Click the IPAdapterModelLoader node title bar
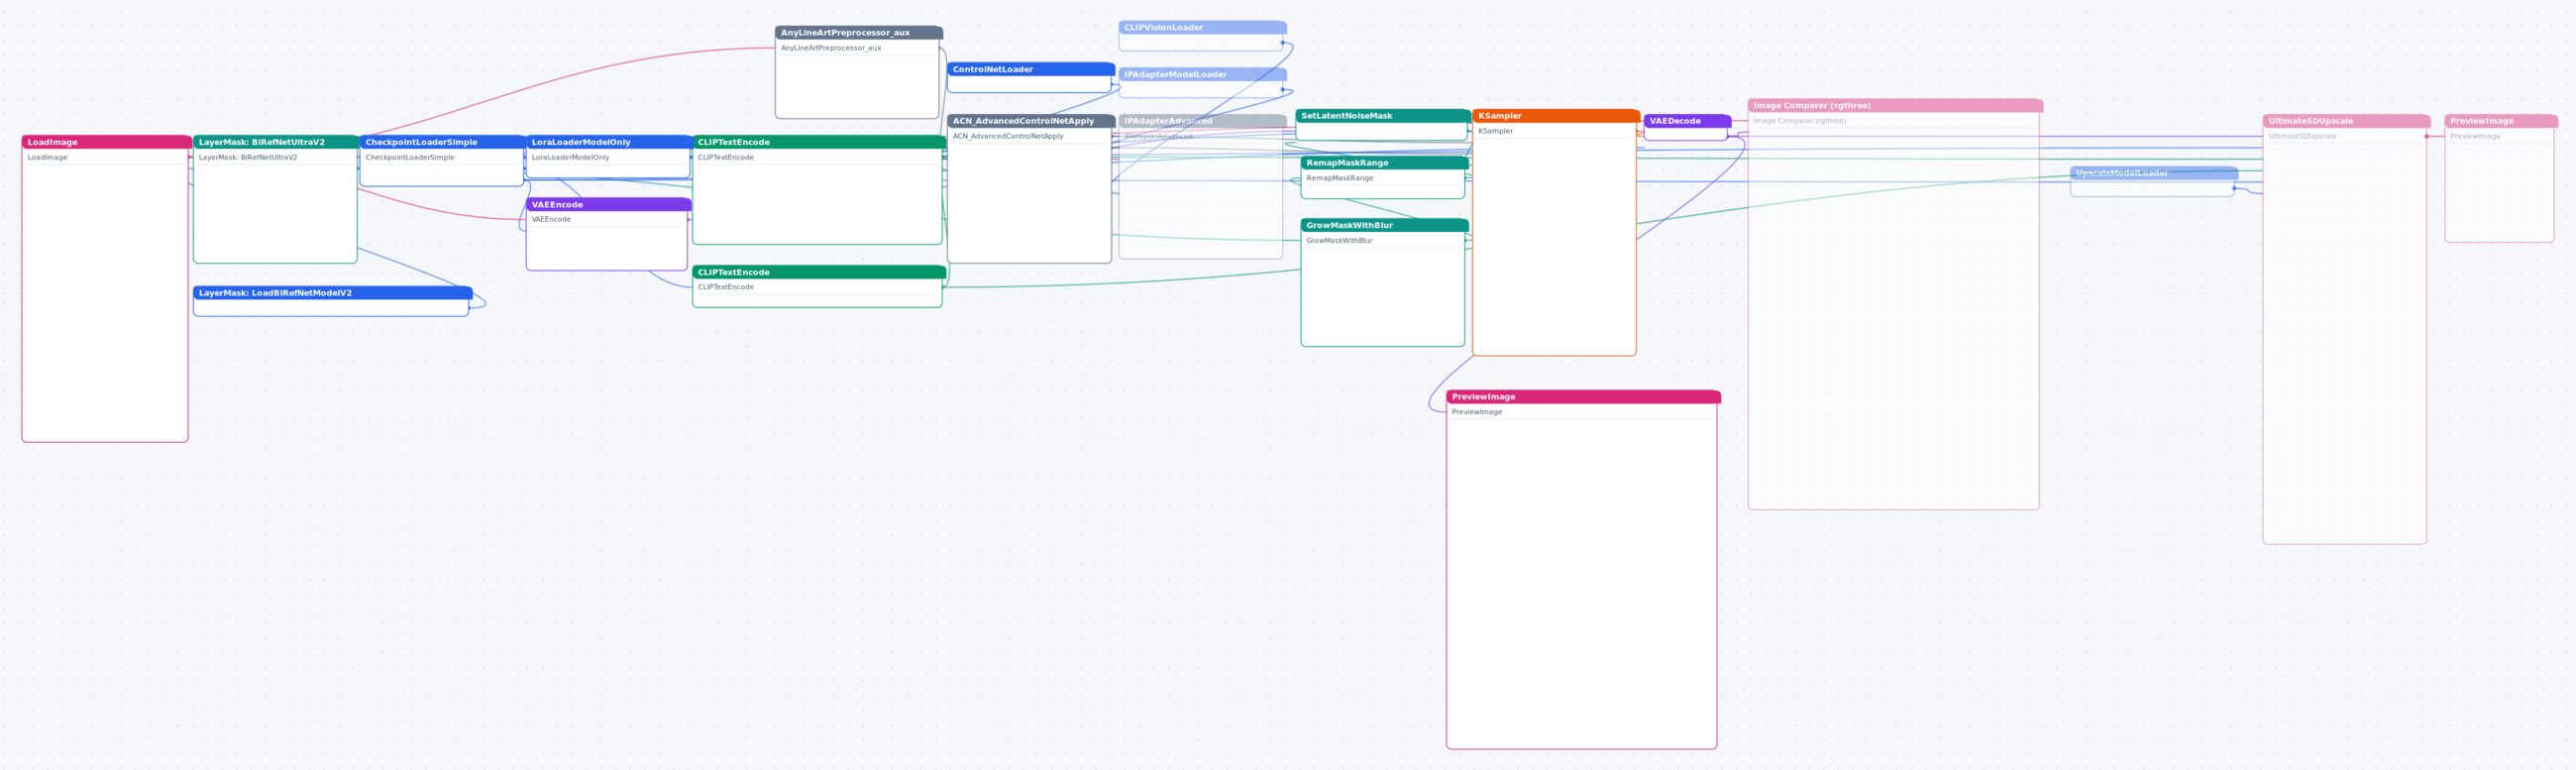This screenshot has width=2576, height=770. pos(1203,74)
